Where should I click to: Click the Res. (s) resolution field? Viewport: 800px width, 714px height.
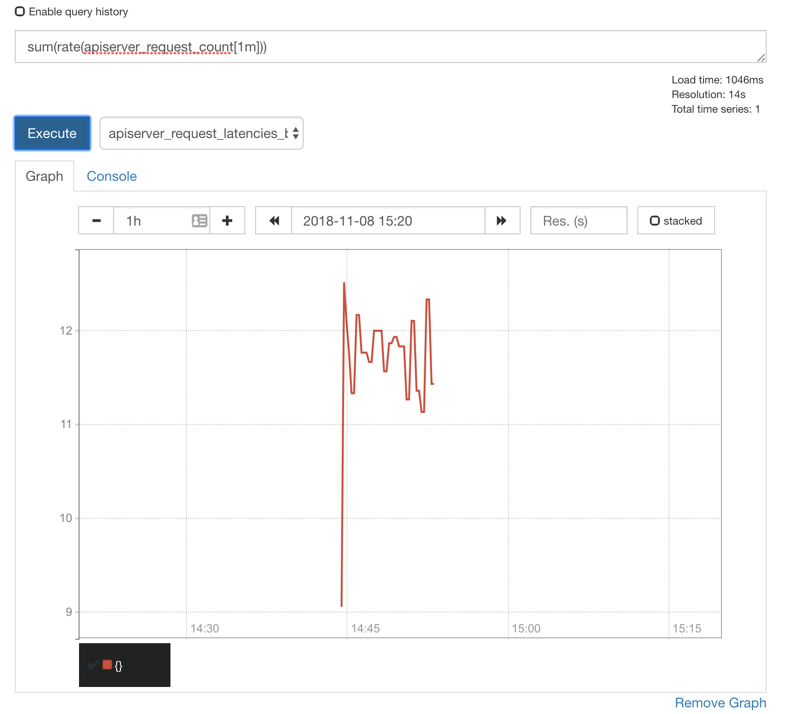[x=579, y=220]
